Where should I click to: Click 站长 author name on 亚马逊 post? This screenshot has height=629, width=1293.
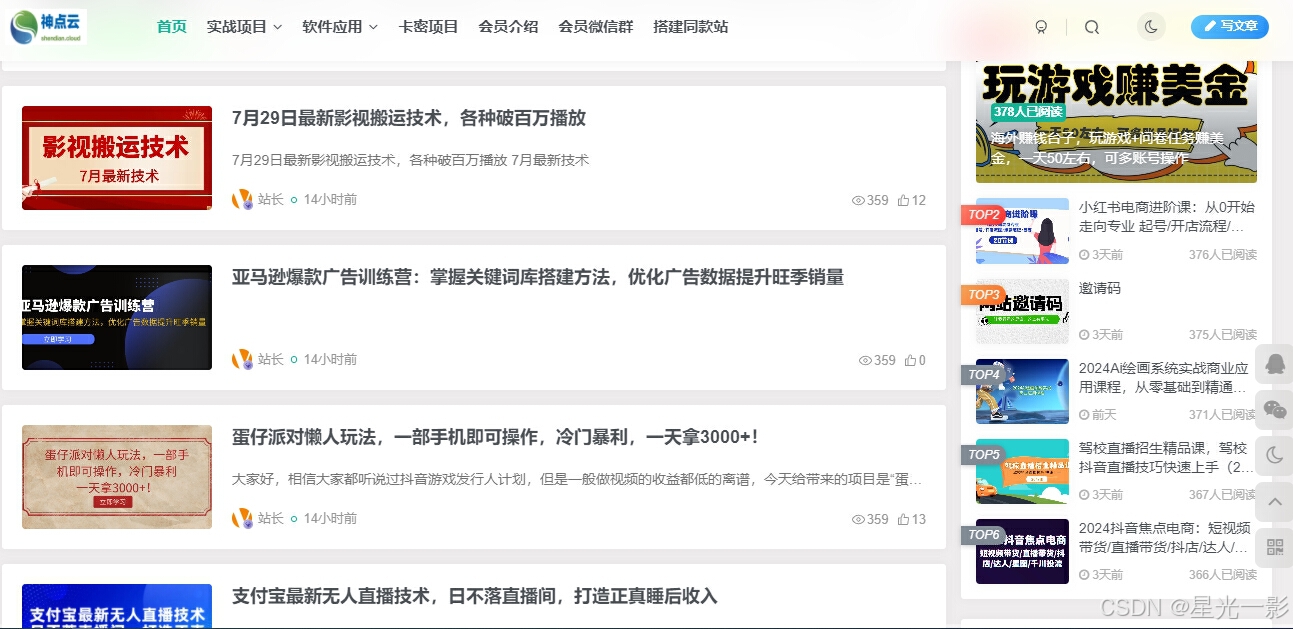271,359
